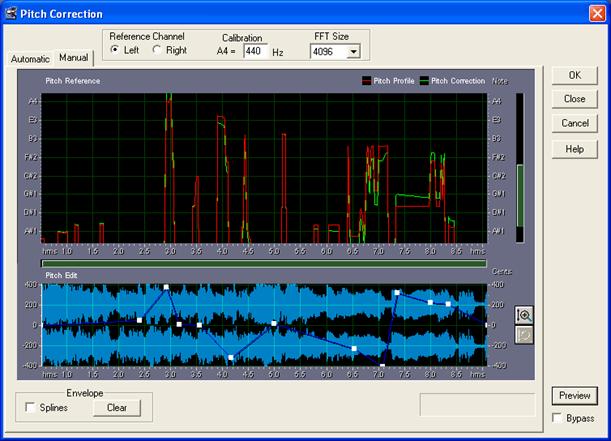
Task: Click the green Pitch Correction legend swatch
Action: point(423,81)
